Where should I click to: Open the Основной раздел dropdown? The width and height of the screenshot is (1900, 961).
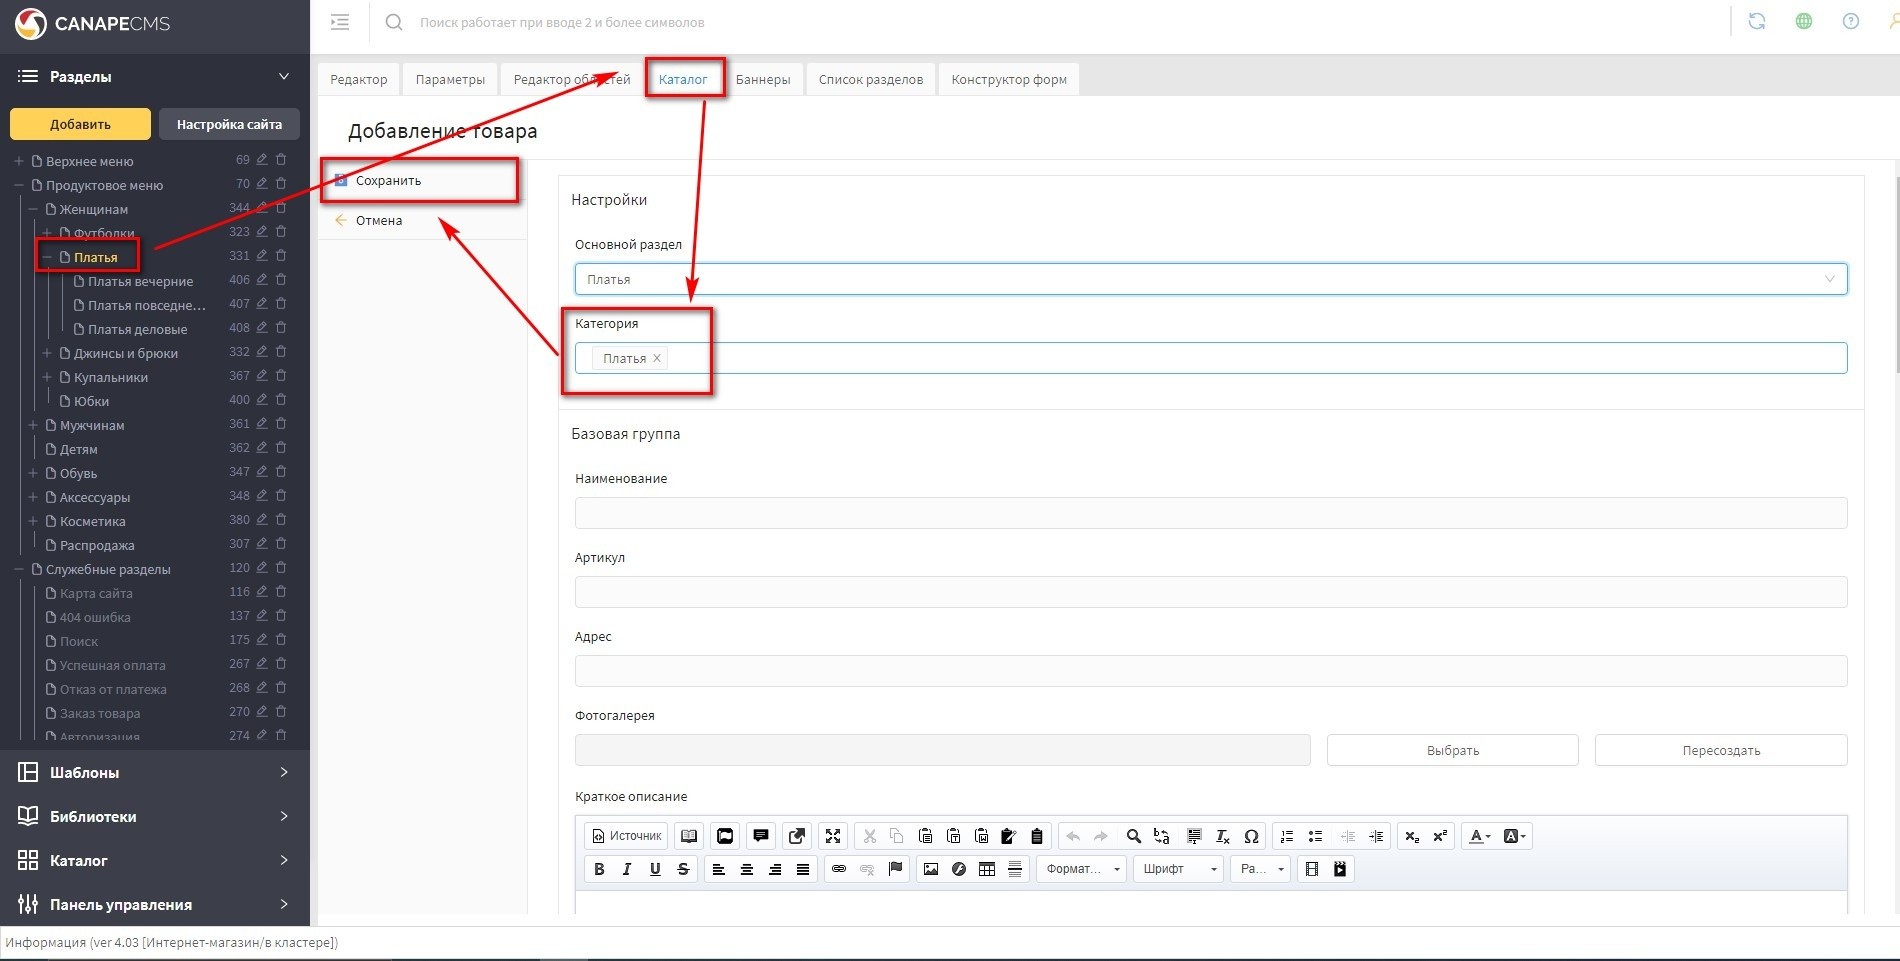1210,279
